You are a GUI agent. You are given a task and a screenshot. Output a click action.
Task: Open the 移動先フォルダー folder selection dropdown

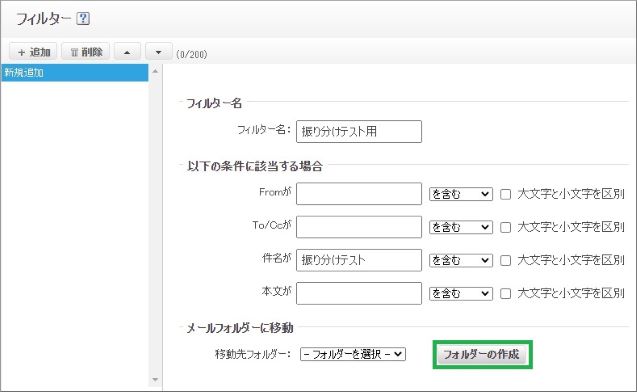coord(353,354)
